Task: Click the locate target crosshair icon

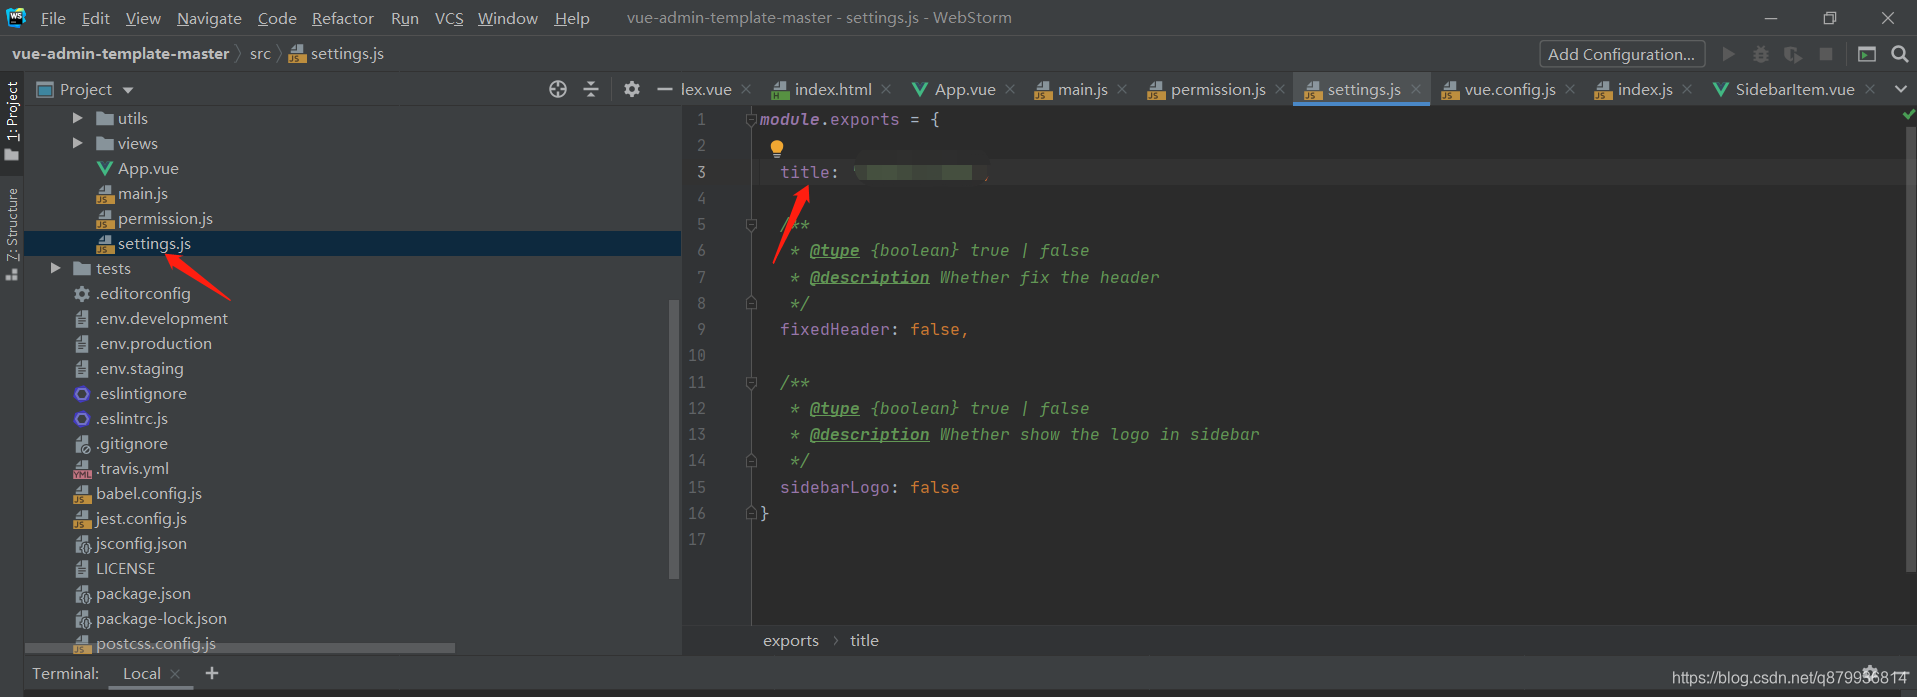Action: 558,89
